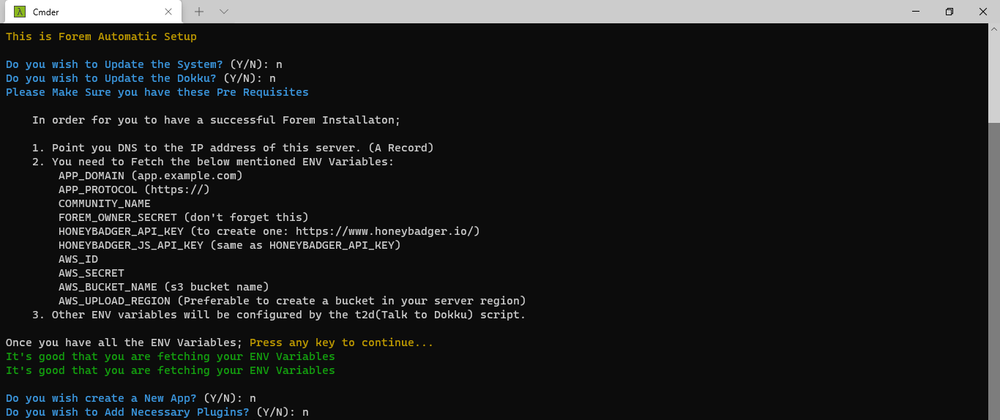Close the Cmder tab
The width and height of the screenshot is (1000, 420).
coord(168,11)
